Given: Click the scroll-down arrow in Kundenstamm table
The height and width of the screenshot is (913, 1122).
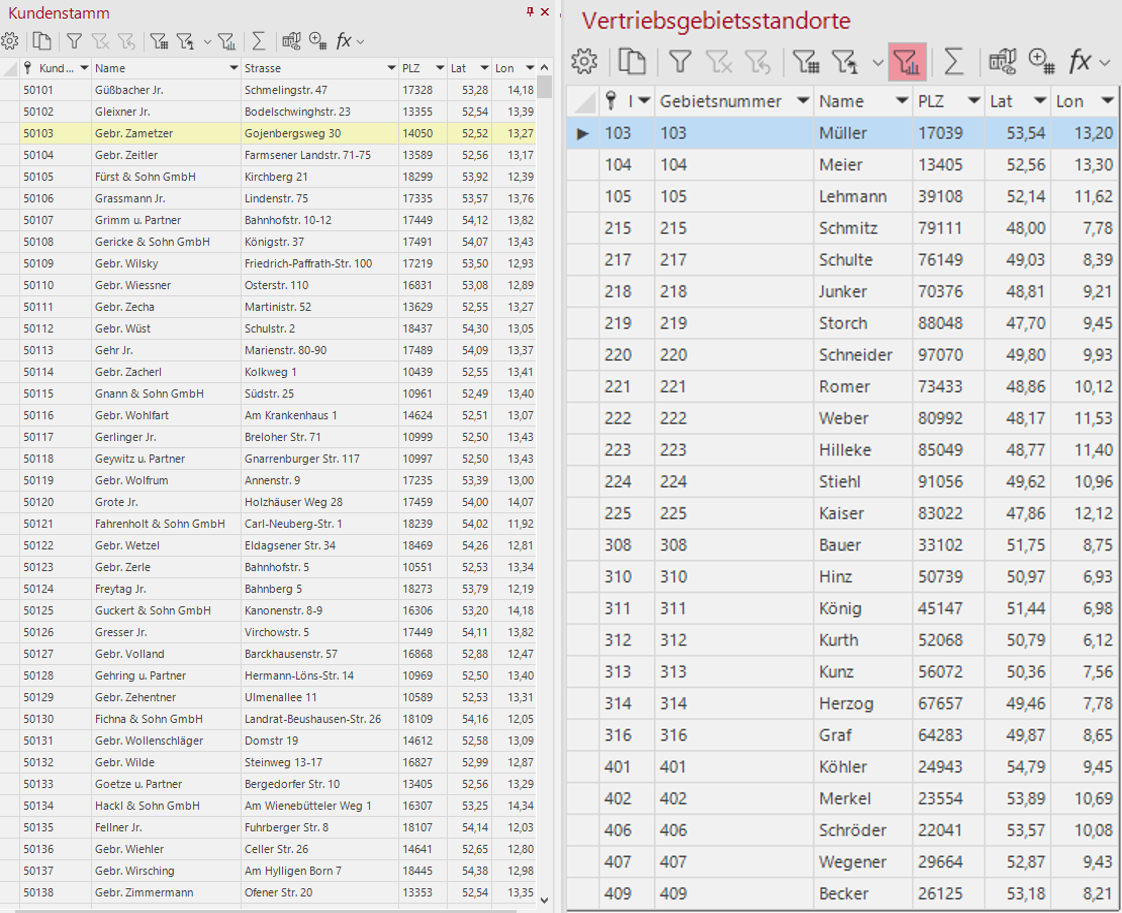Looking at the screenshot, I should [545, 900].
